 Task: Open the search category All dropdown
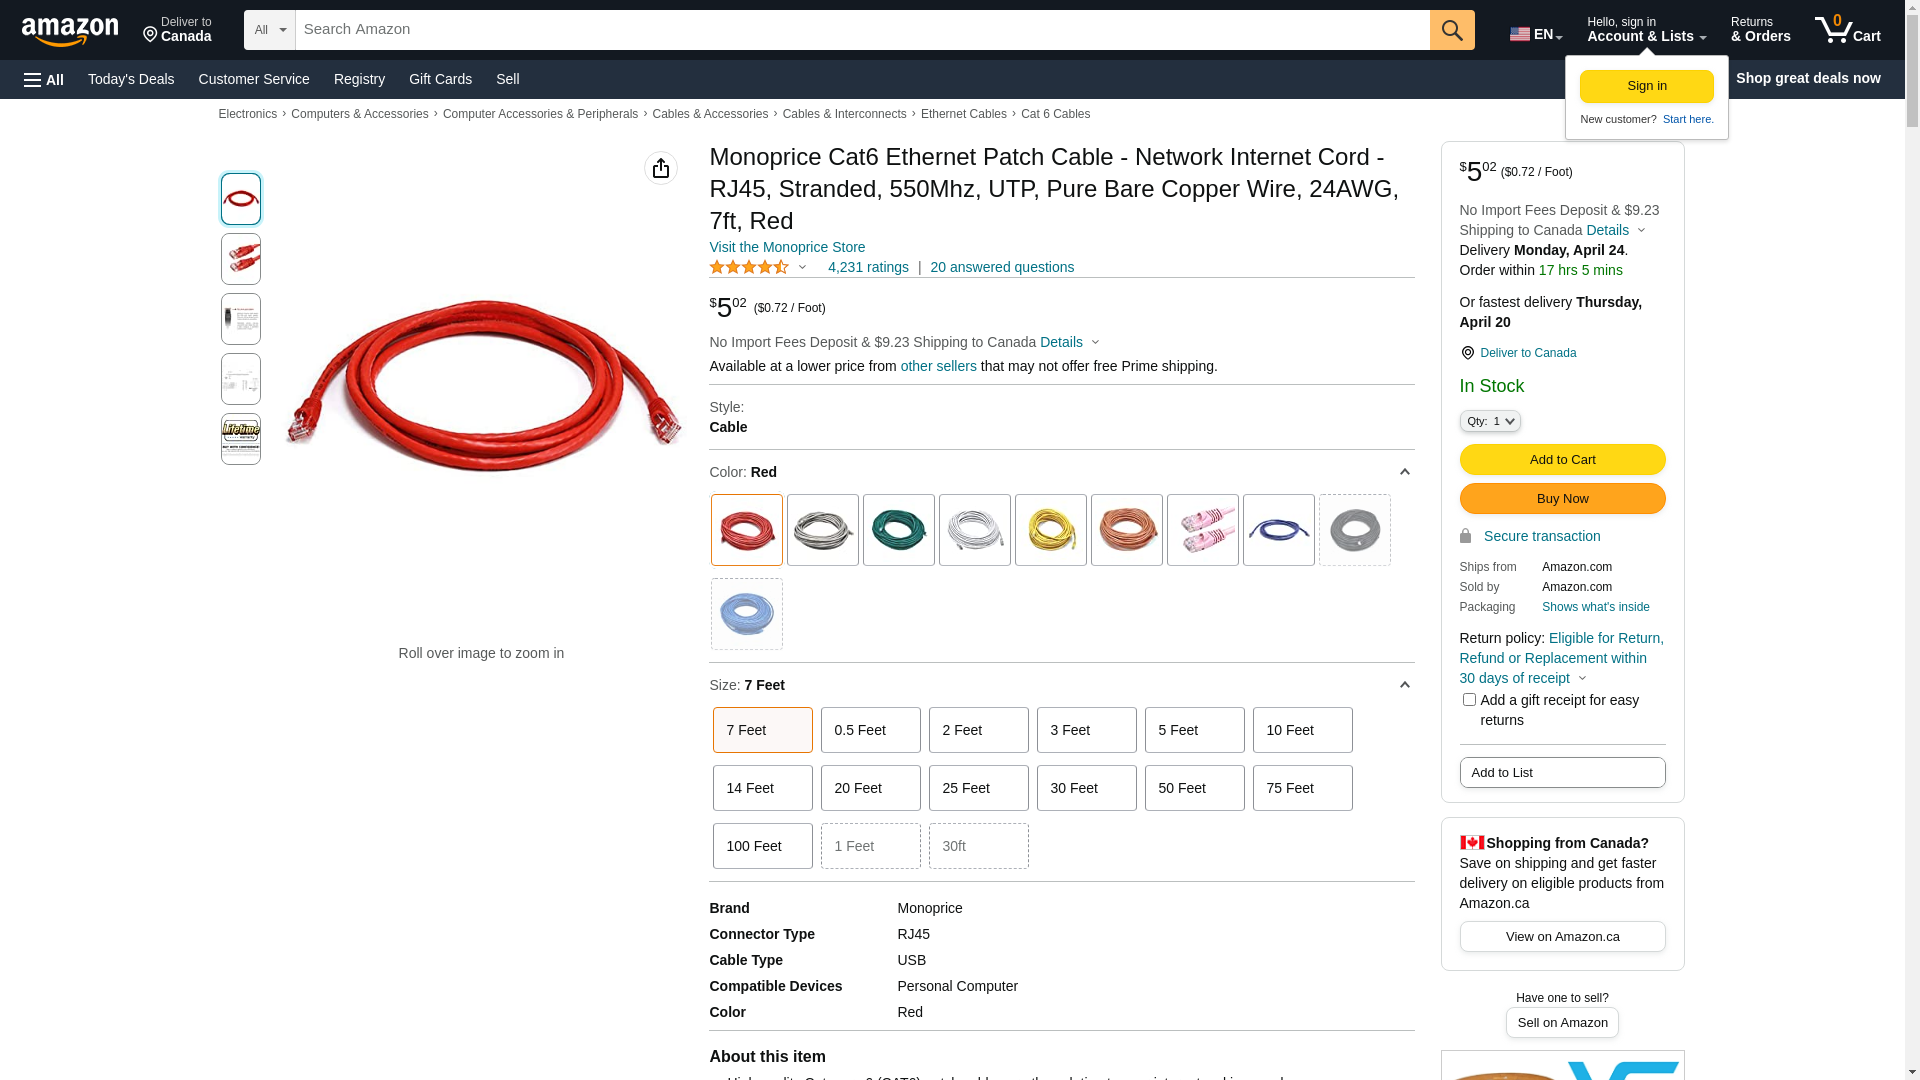[270, 30]
